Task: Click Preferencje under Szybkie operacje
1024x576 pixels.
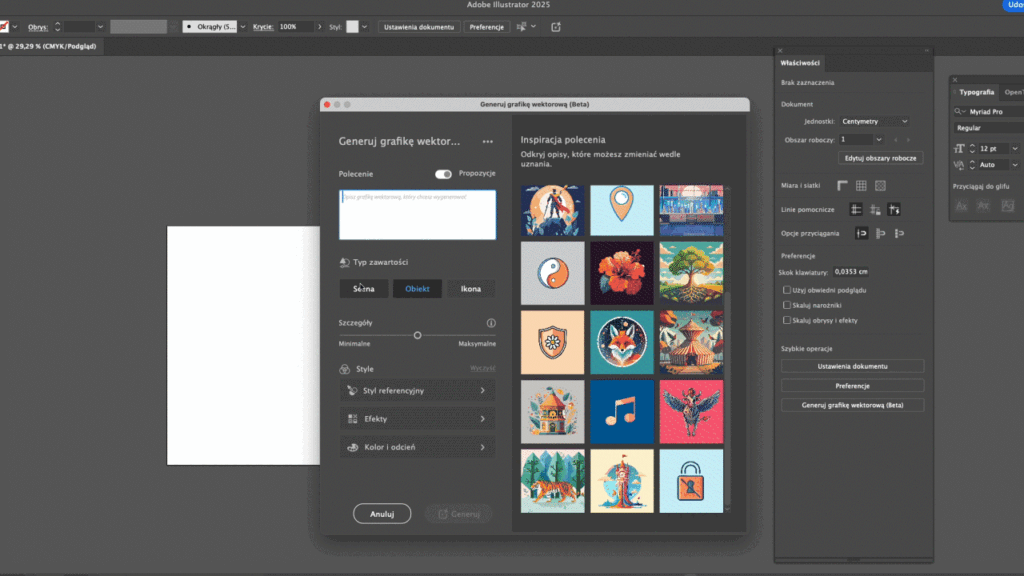Action: tap(852, 386)
